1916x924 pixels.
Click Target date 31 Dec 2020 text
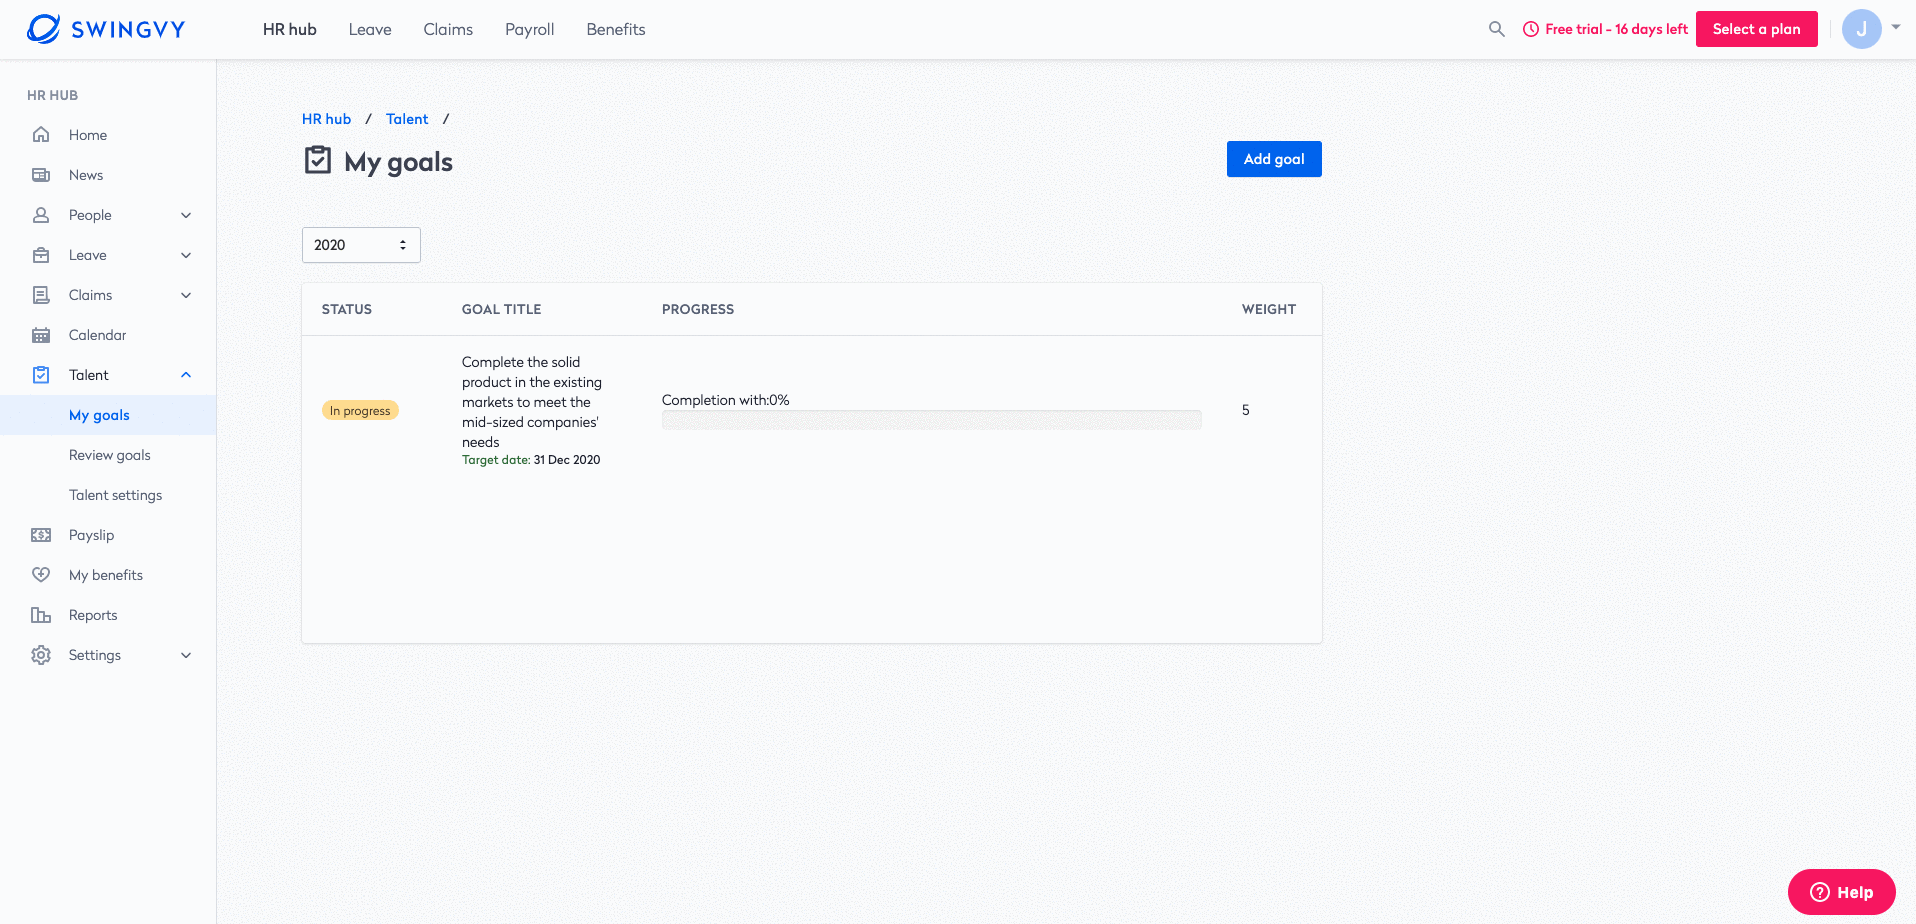(531, 460)
